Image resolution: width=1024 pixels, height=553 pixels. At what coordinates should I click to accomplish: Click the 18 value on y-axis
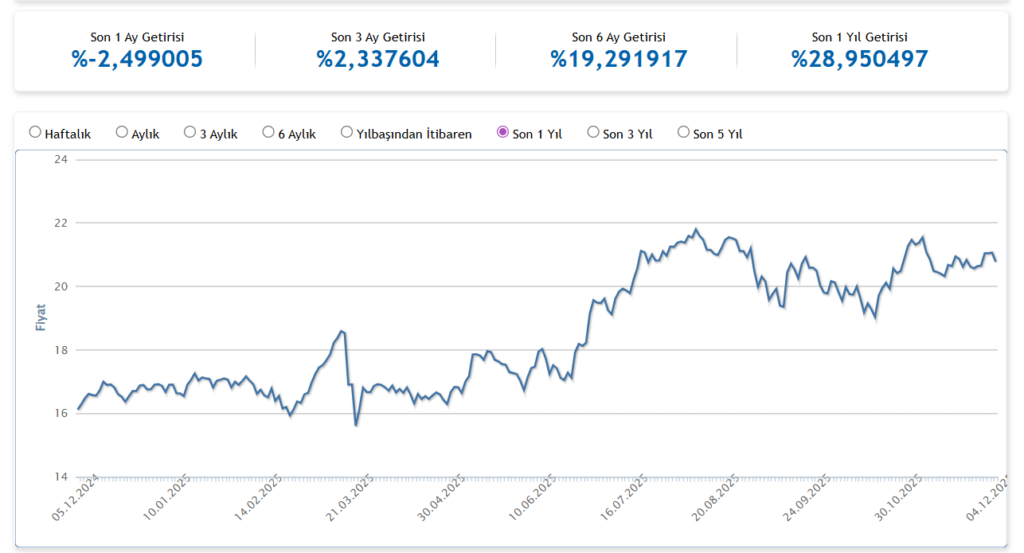click(x=60, y=350)
